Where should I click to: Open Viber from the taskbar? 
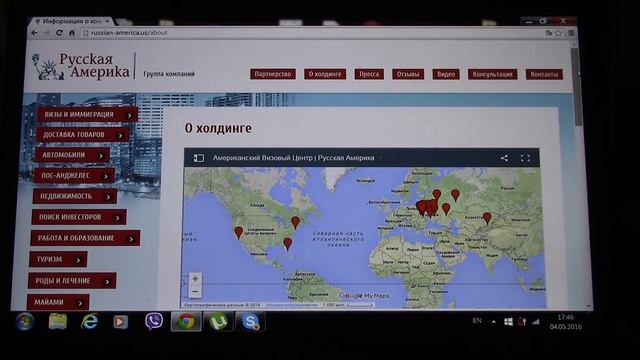pos(153,322)
